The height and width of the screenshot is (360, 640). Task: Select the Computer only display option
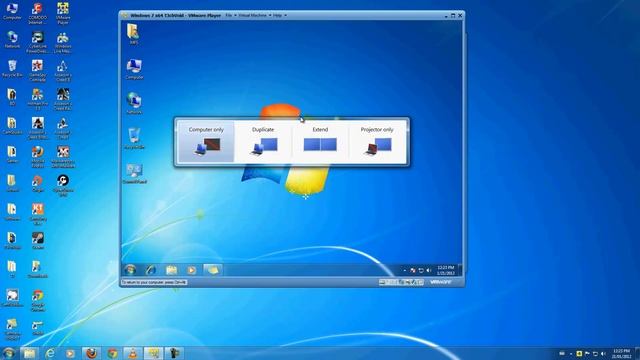(x=206, y=141)
